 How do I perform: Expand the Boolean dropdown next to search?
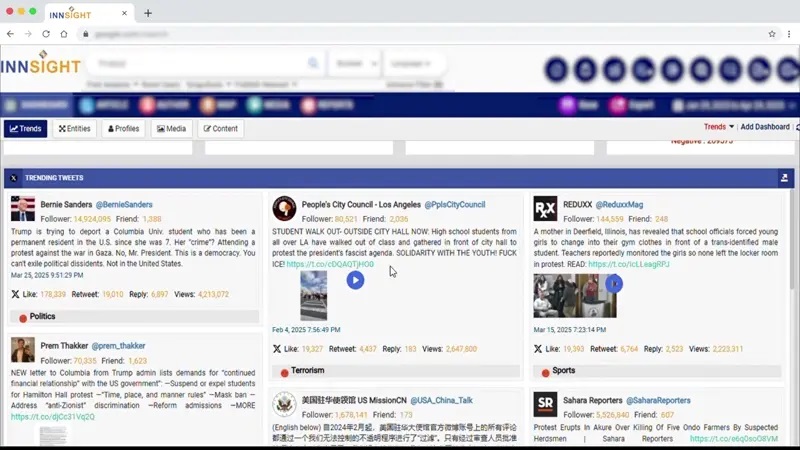pos(356,63)
